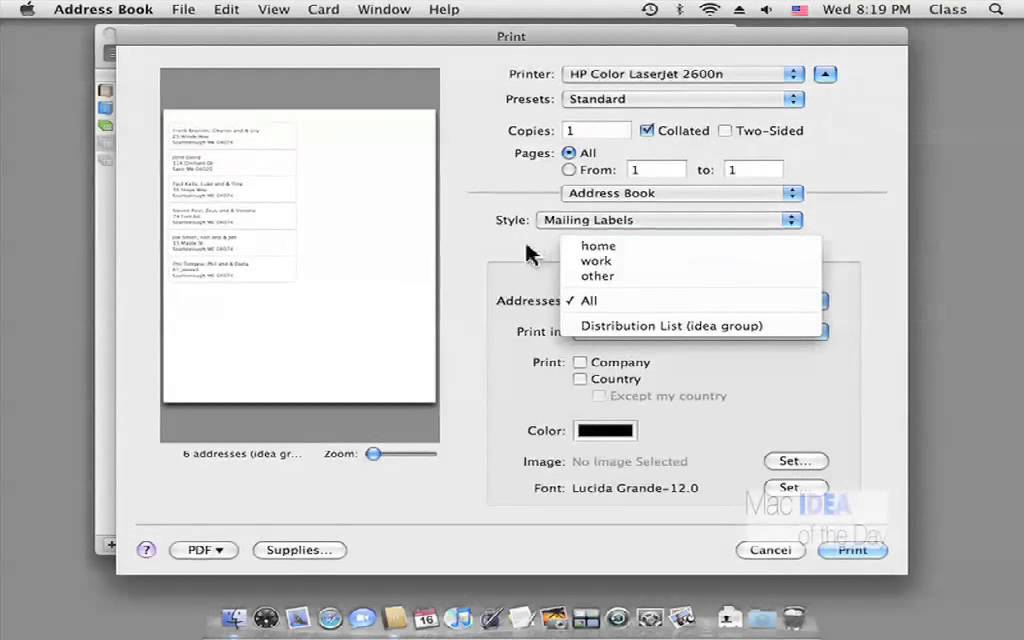
Task: Click the purple help question mark button
Action: (x=146, y=550)
